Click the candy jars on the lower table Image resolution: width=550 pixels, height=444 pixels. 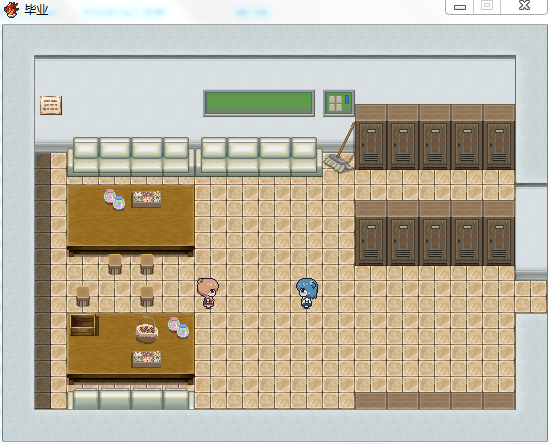coord(179,327)
